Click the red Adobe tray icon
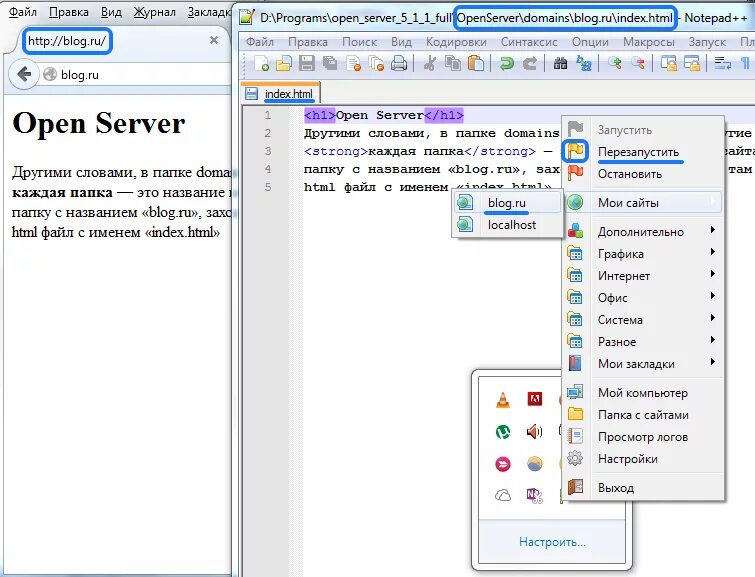 click(x=534, y=399)
